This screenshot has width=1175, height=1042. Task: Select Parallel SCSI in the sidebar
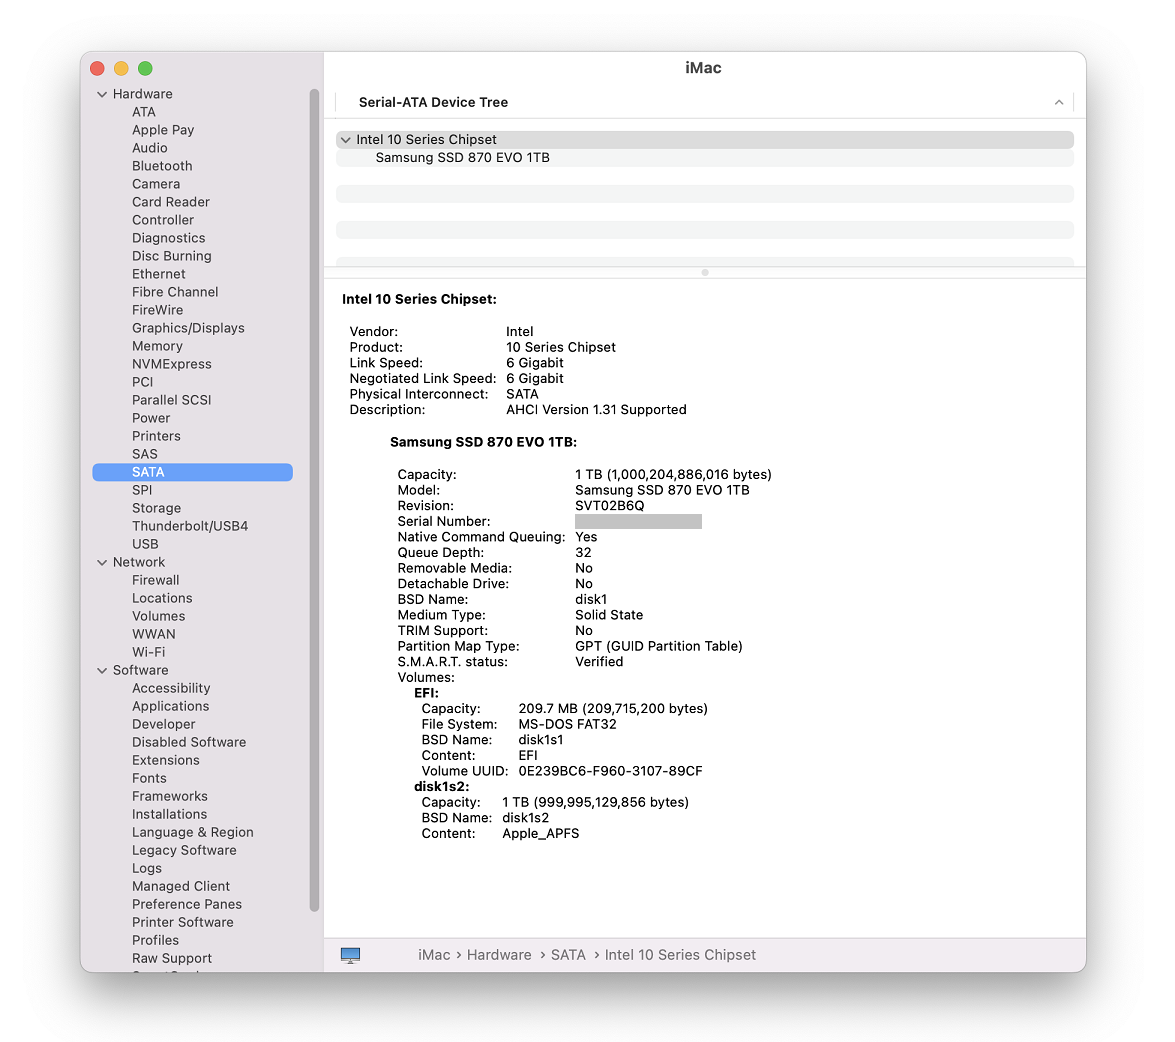[x=172, y=400]
